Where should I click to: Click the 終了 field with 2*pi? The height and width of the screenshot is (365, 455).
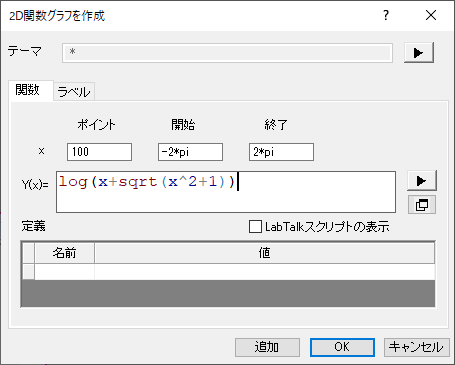click(x=281, y=152)
